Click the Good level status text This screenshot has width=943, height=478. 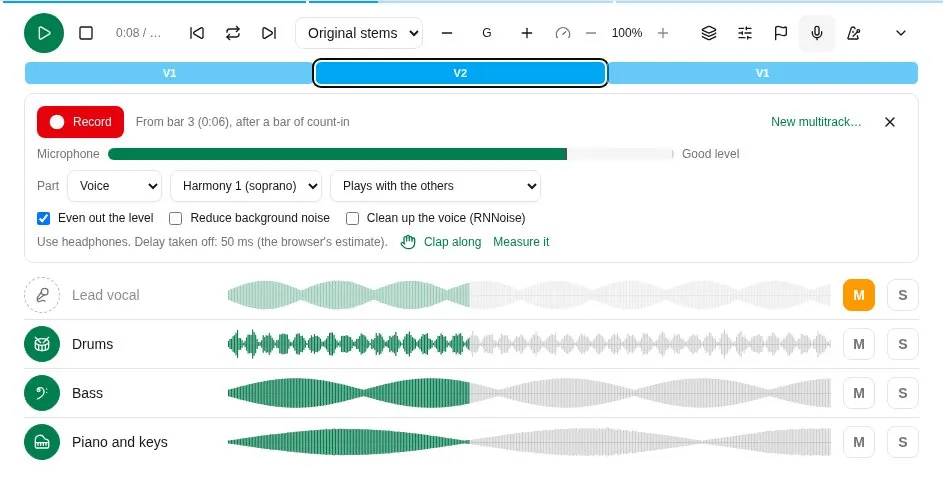(710, 154)
